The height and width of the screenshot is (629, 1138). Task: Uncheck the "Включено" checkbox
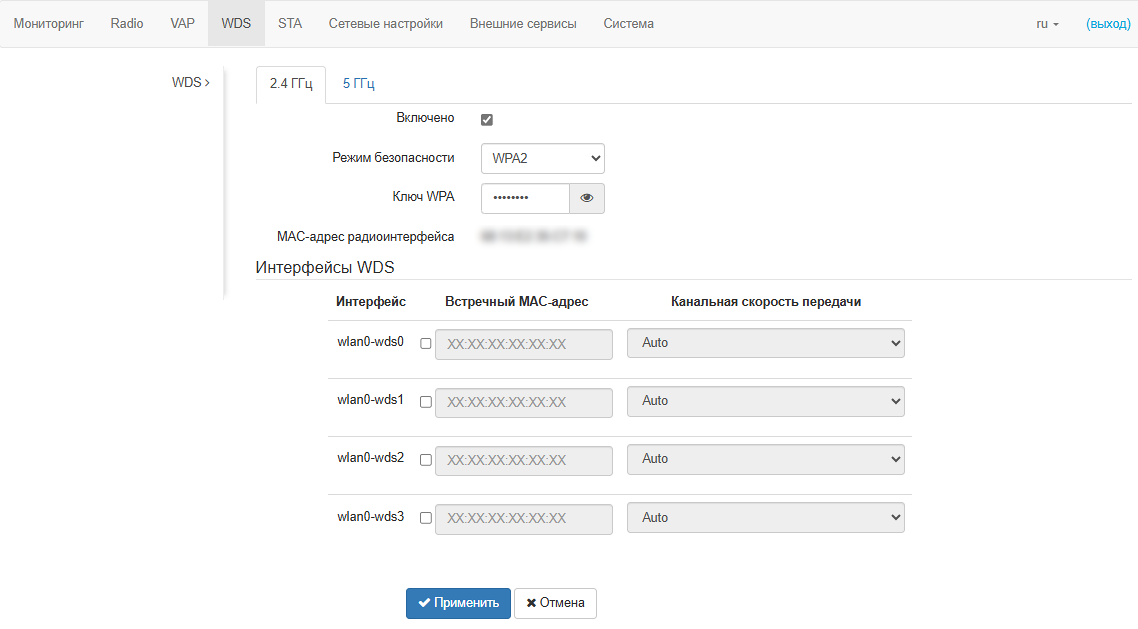pos(487,120)
